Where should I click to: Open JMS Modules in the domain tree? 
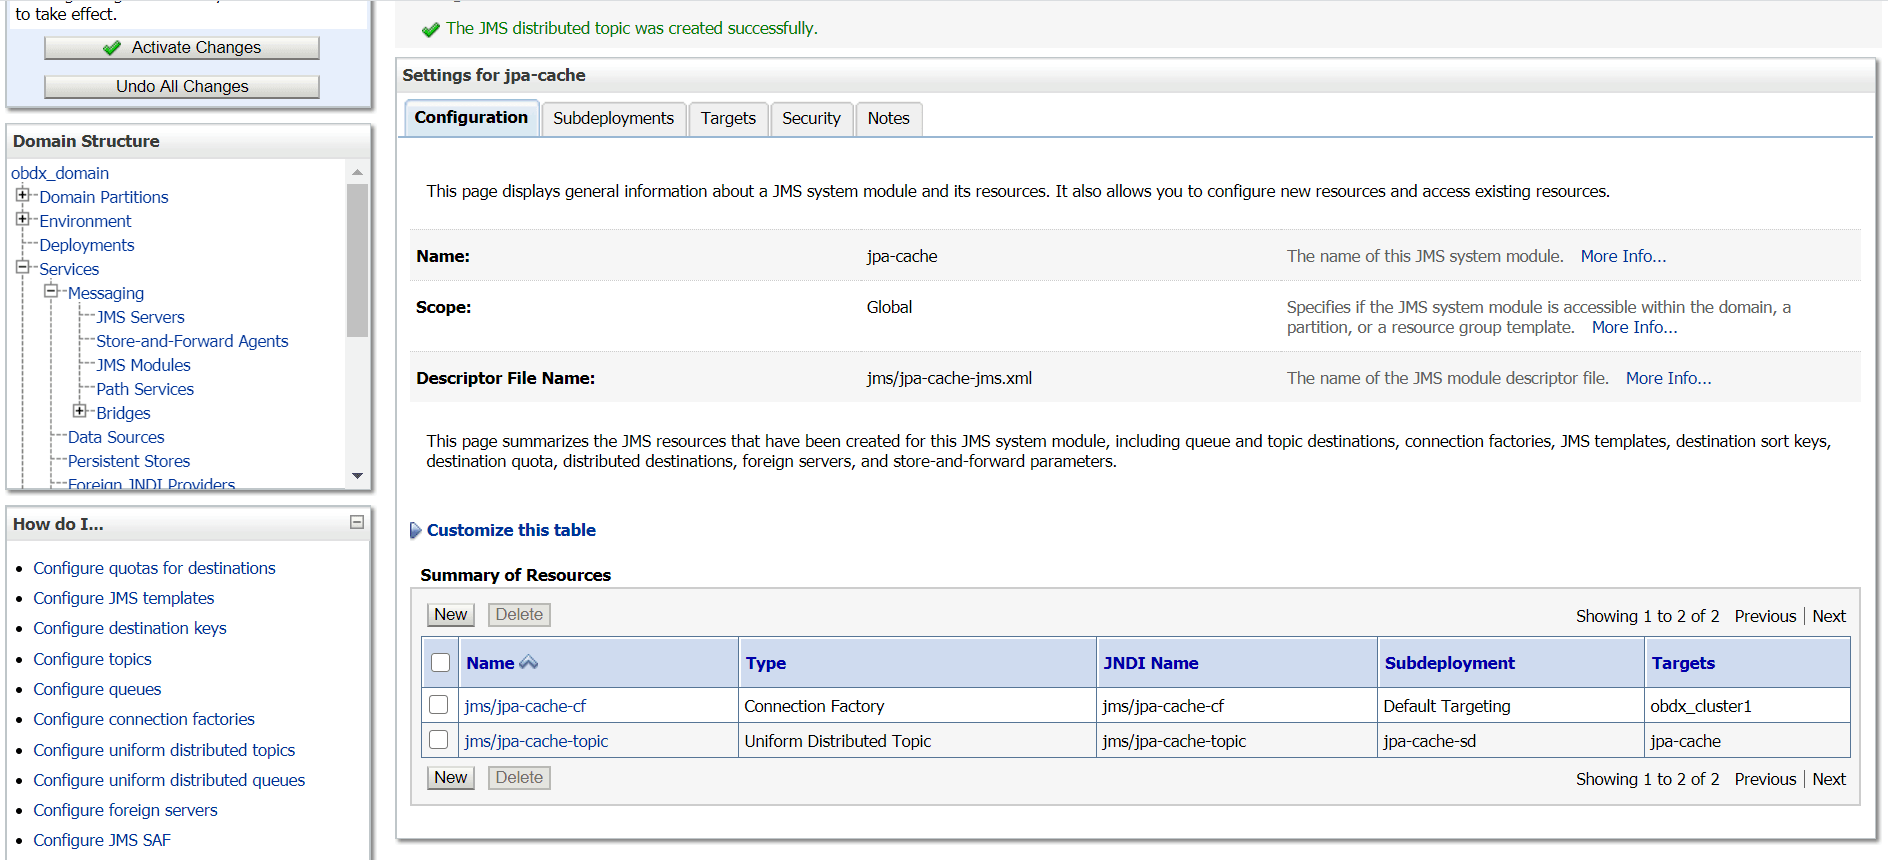[x=143, y=365]
